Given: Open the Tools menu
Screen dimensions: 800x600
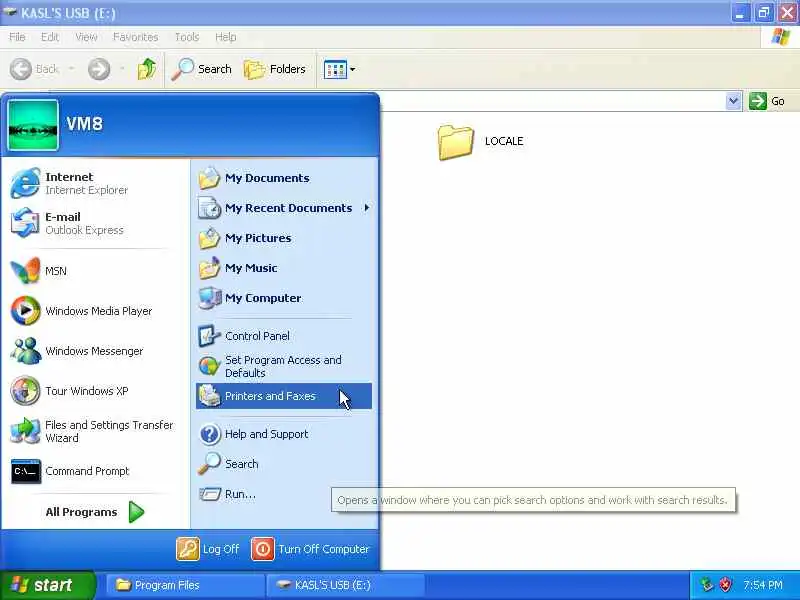Looking at the screenshot, I should click(187, 37).
